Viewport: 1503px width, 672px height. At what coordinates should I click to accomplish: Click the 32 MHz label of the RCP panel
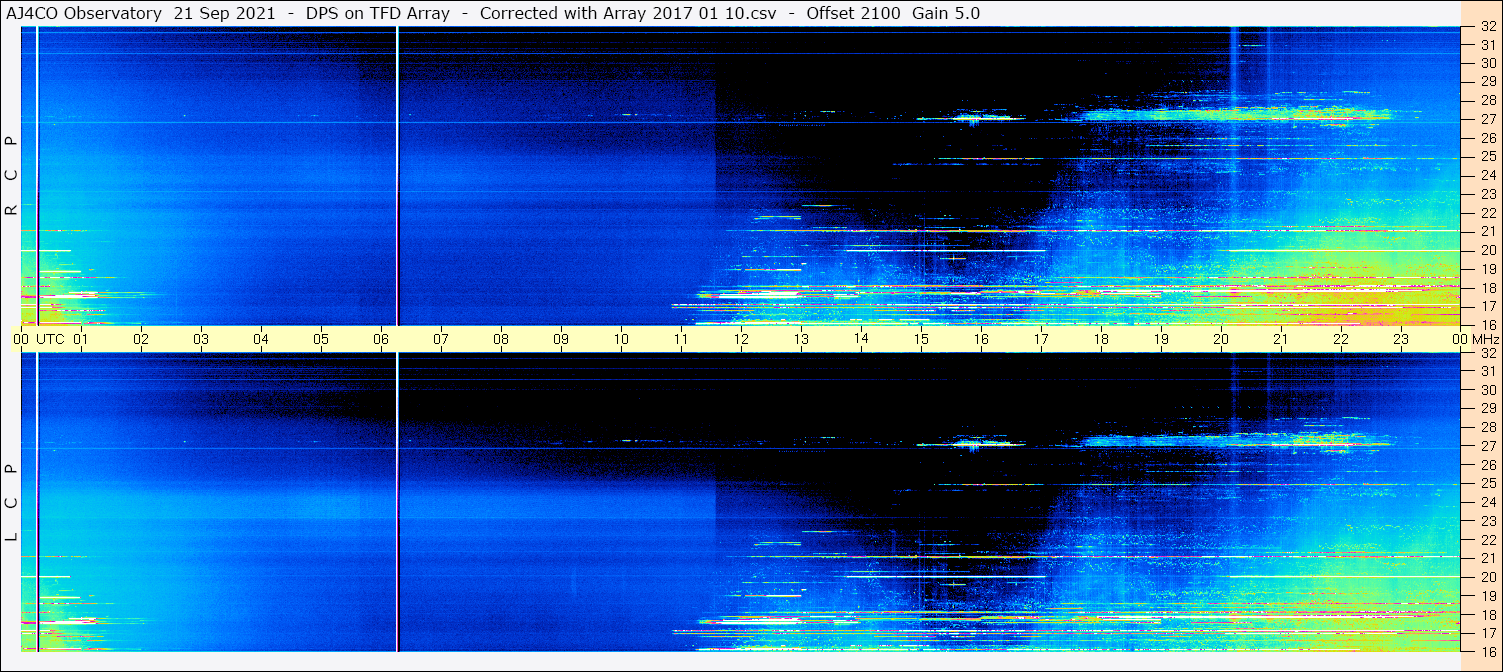pyautogui.click(x=1487, y=27)
